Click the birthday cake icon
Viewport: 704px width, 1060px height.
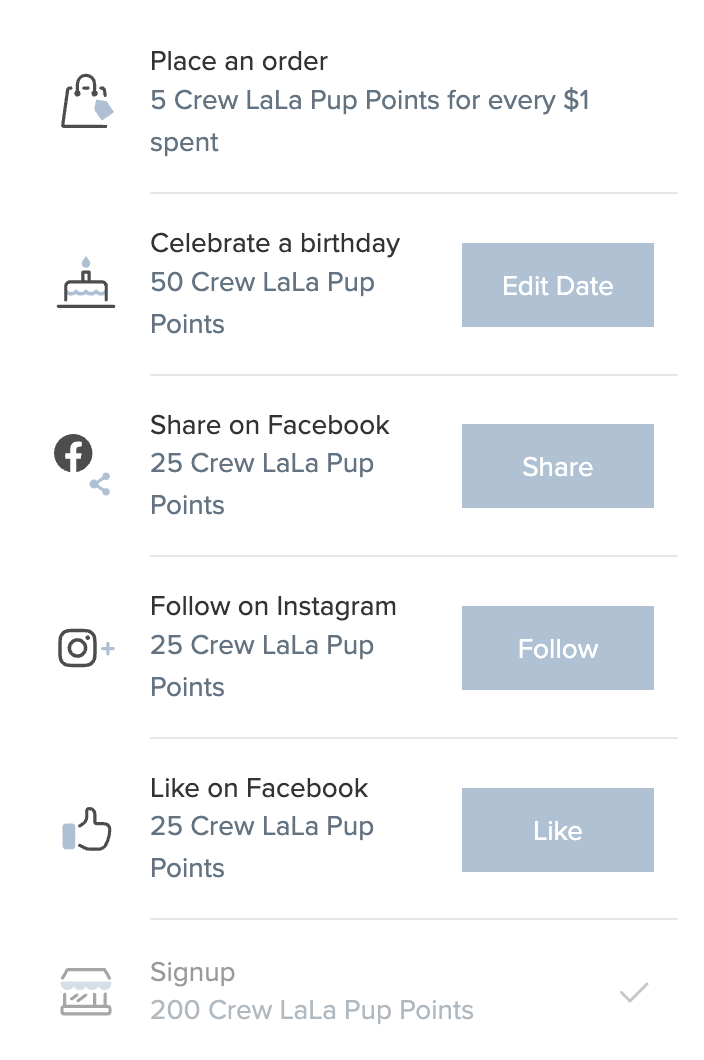pyautogui.click(x=86, y=284)
